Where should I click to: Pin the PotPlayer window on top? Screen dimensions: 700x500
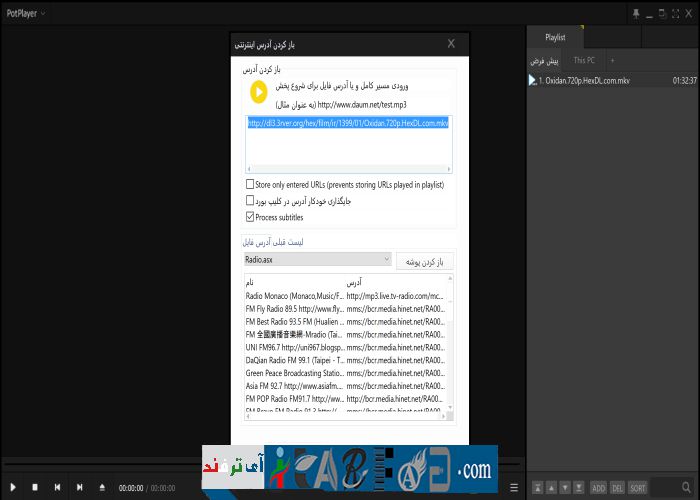pyautogui.click(x=635, y=13)
